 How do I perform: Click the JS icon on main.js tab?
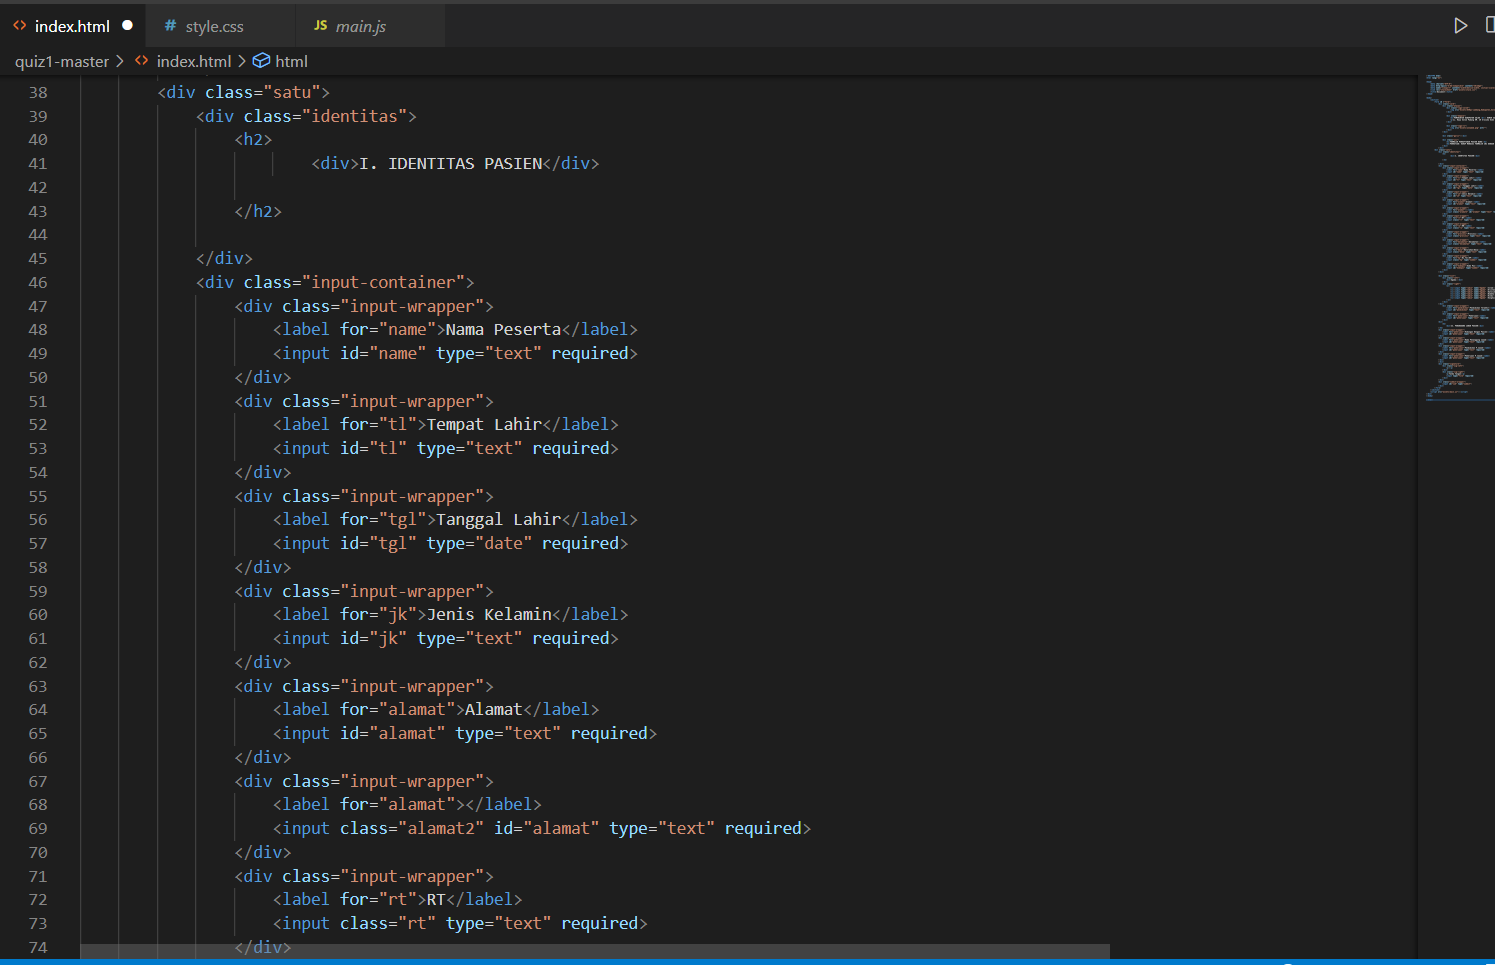321,26
